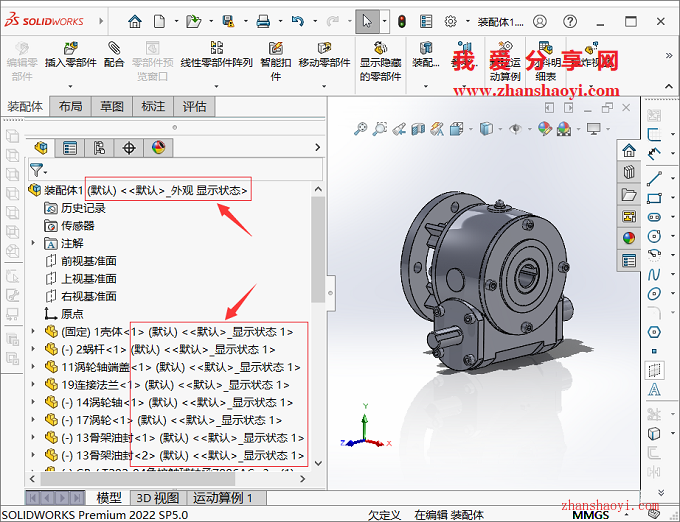
Task: Open dropdown arrow beside Save icon
Action: point(245,21)
